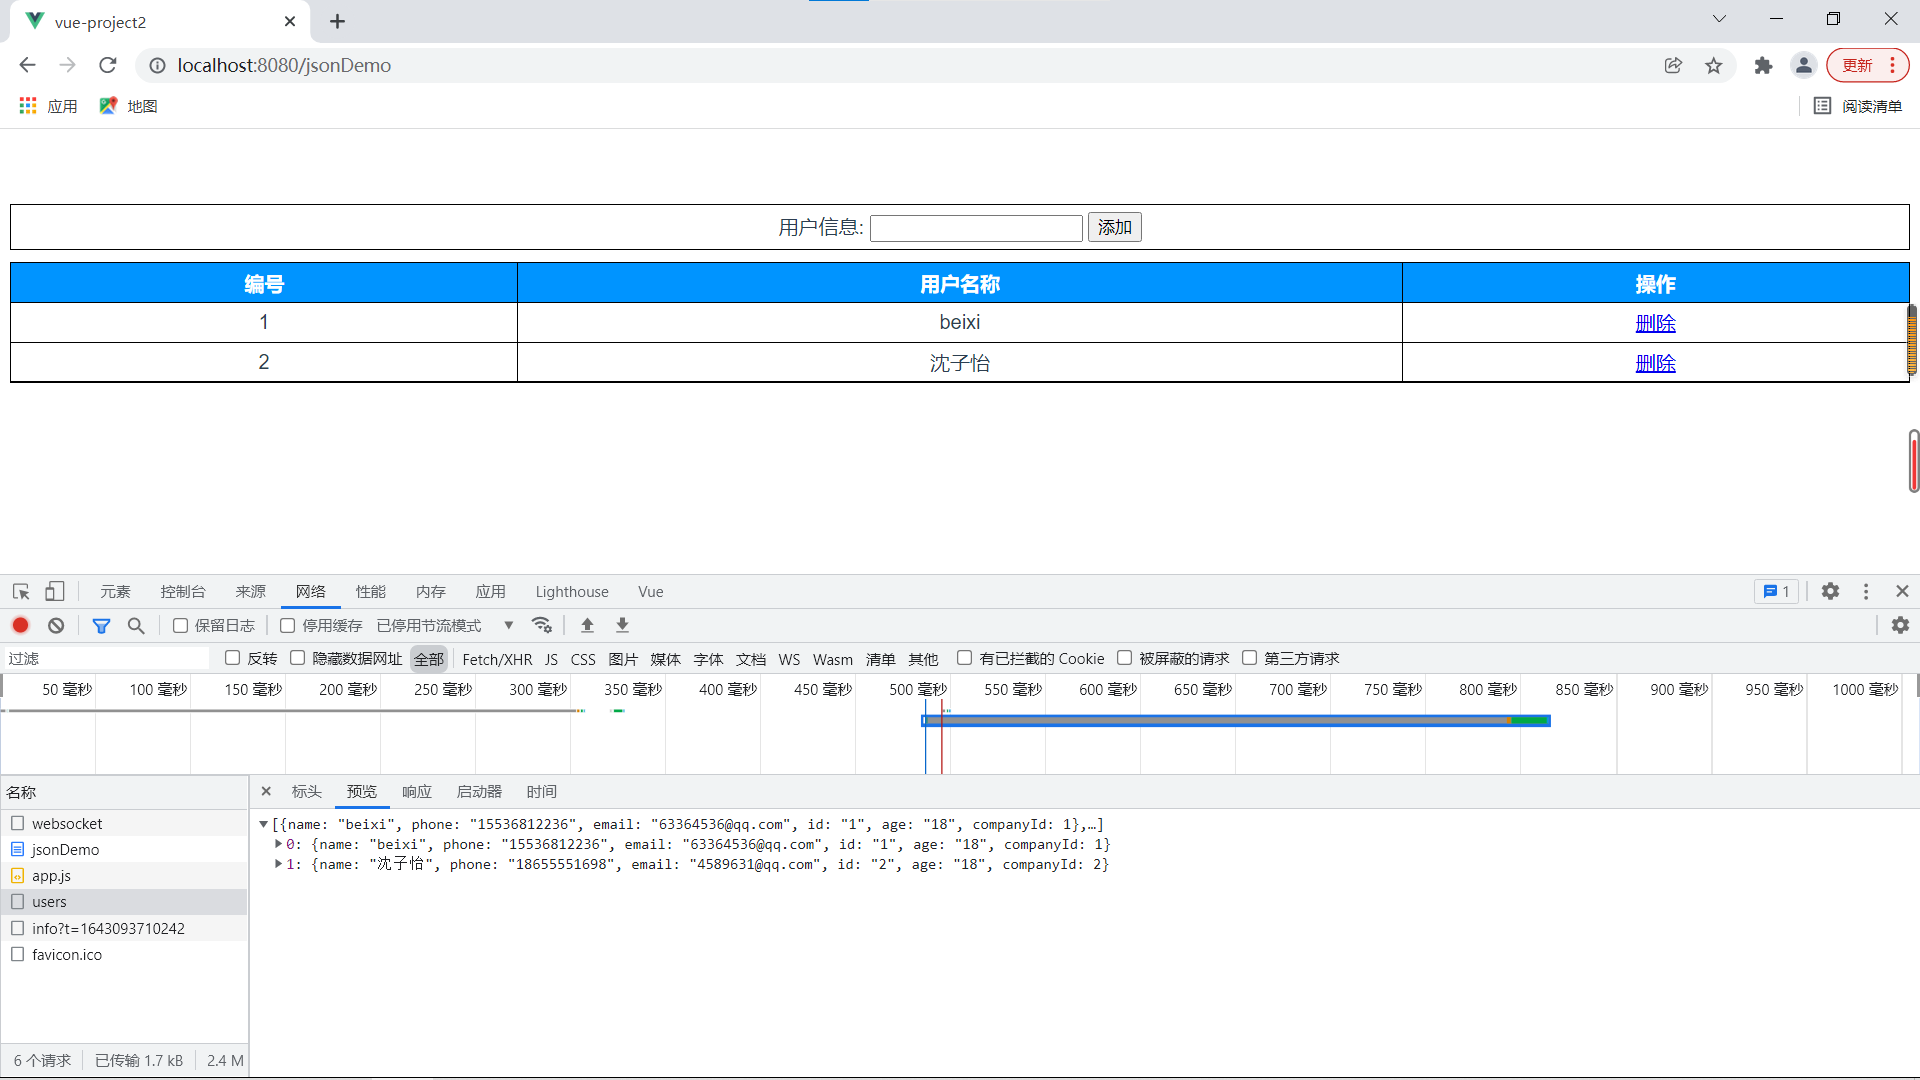Select the info?t=1643093710242 request
Image resolution: width=1920 pixels, height=1080 pixels.
click(124, 928)
